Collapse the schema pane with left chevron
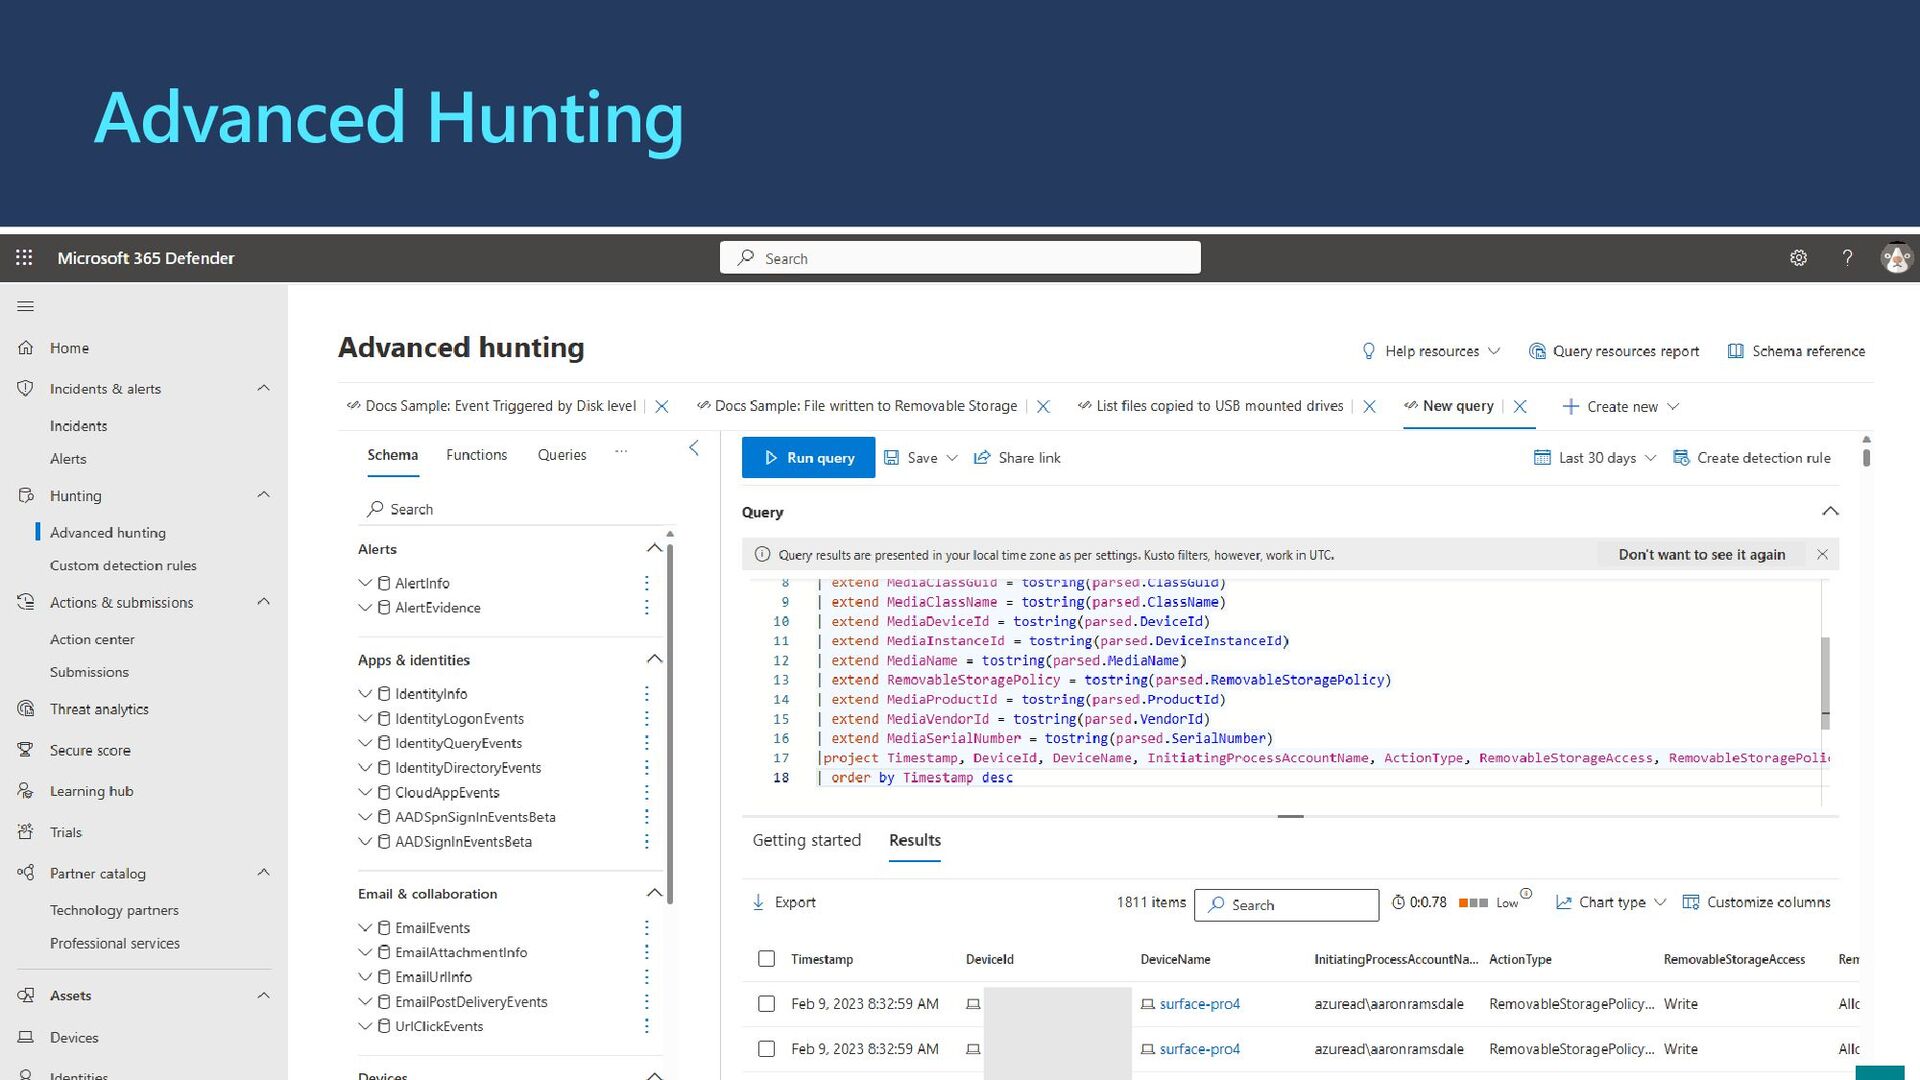Image resolution: width=1920 pixels, height=1080 pixels. point(694,448)
